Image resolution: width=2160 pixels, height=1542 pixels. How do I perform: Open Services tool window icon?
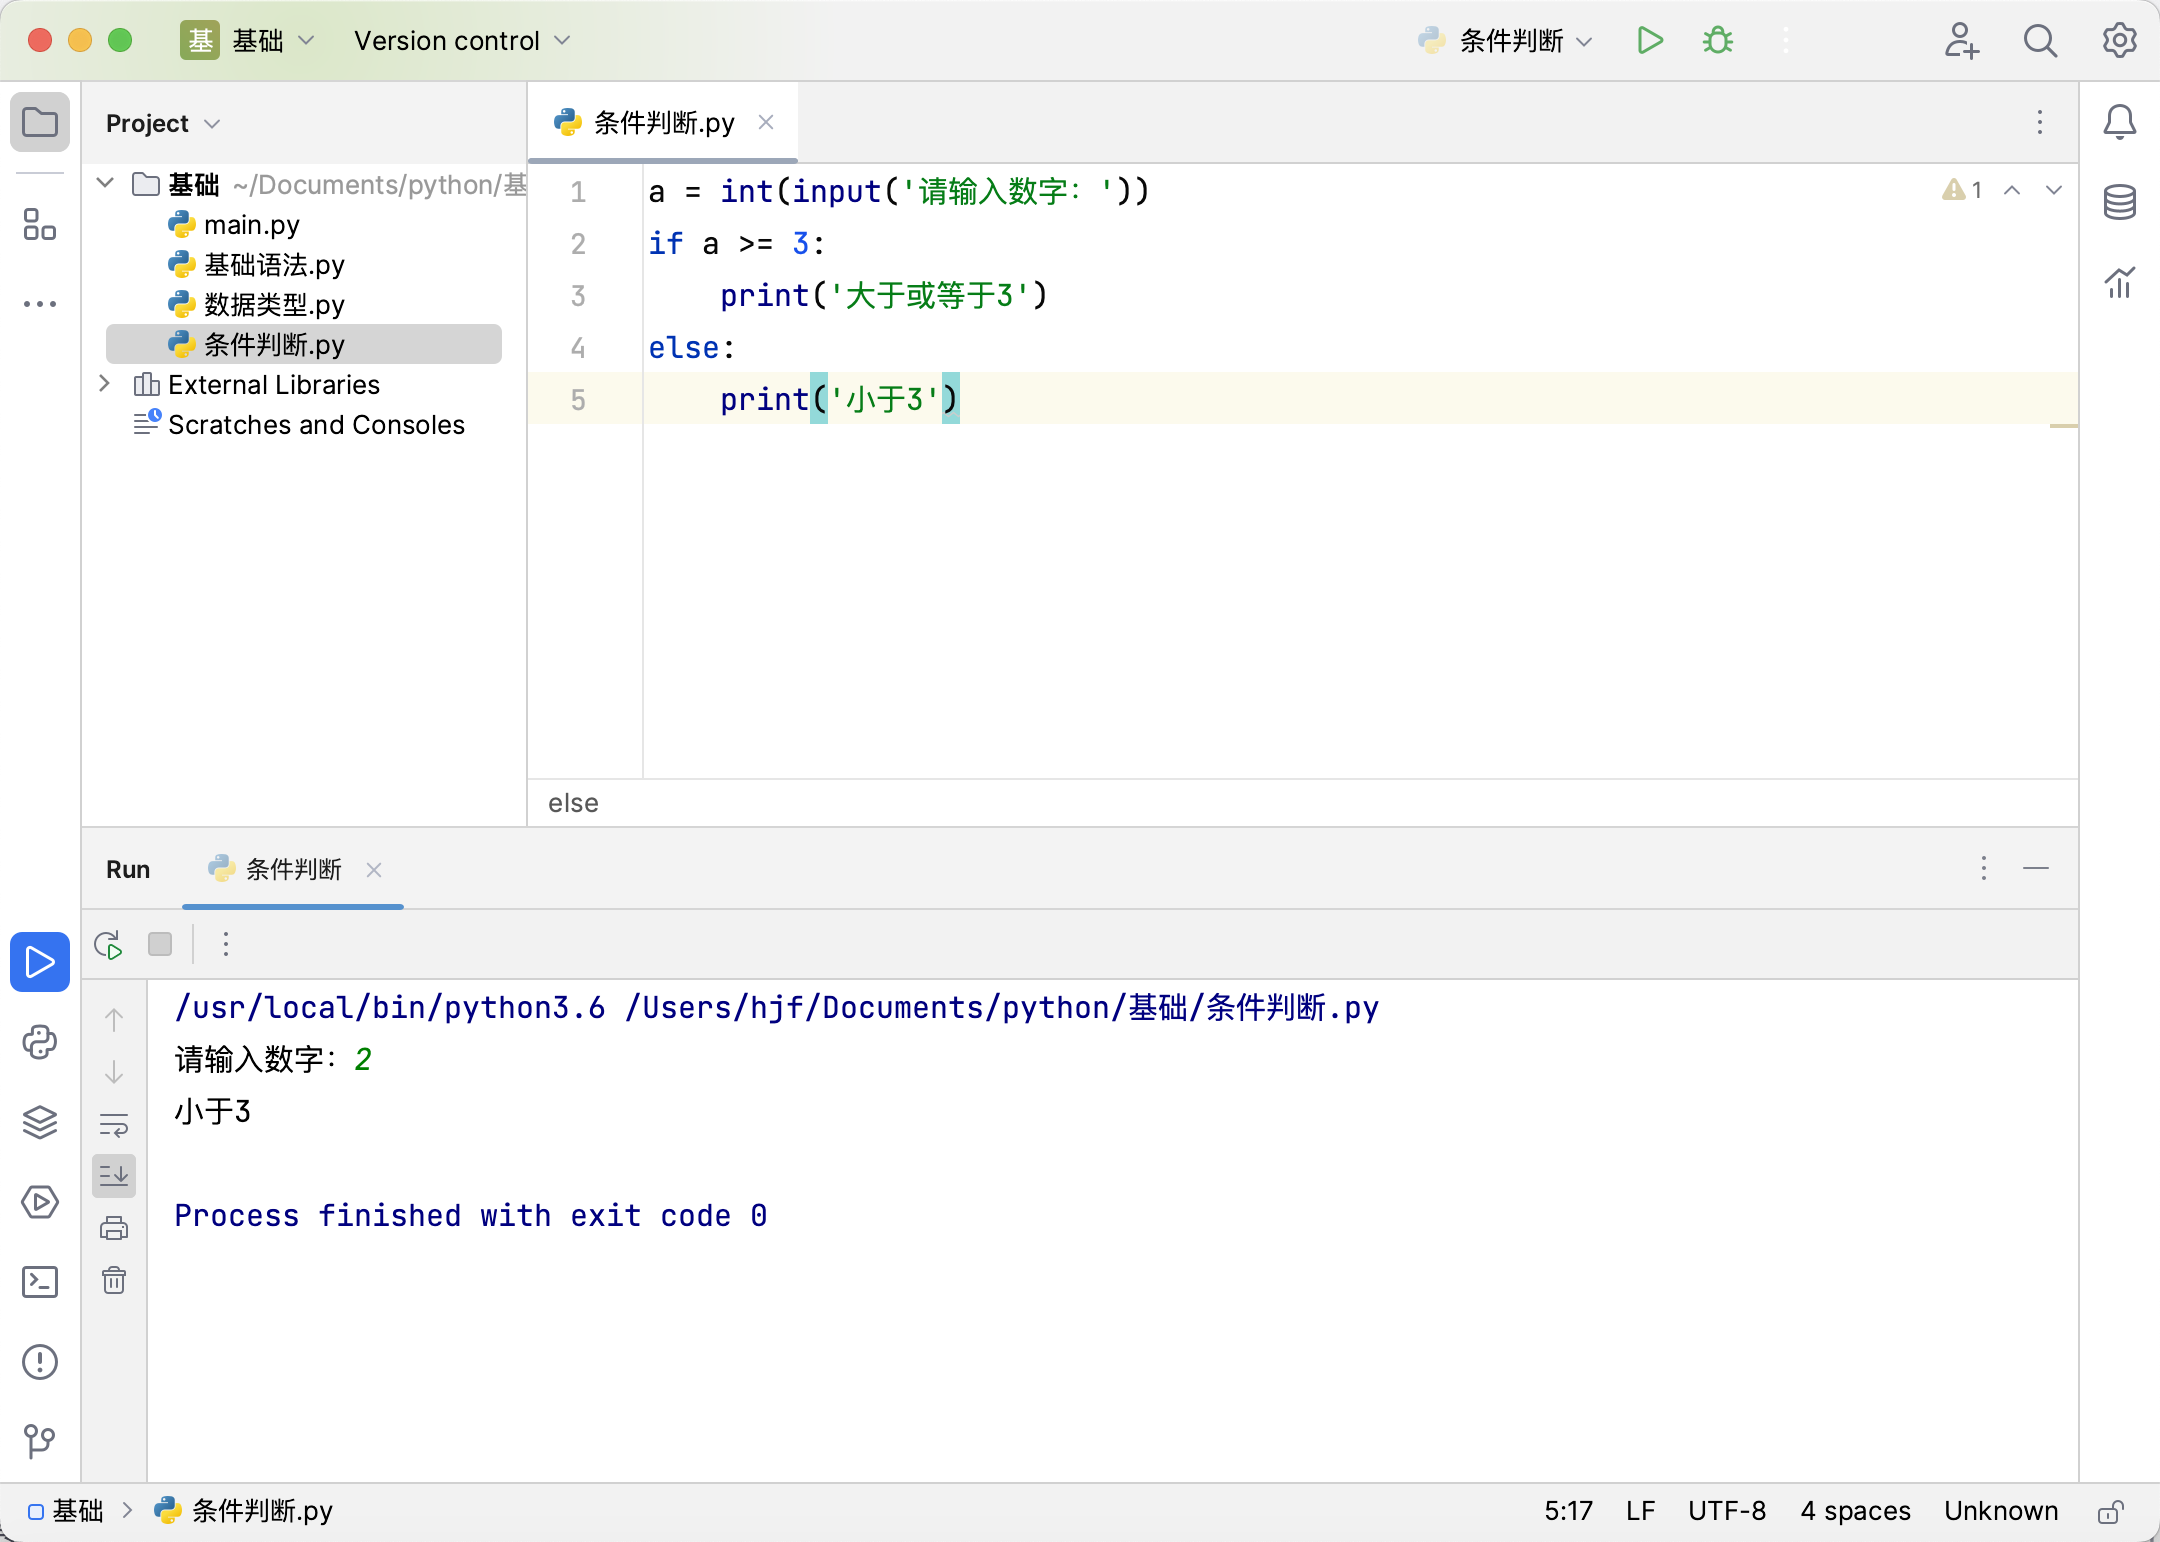tap(40, 1202)
